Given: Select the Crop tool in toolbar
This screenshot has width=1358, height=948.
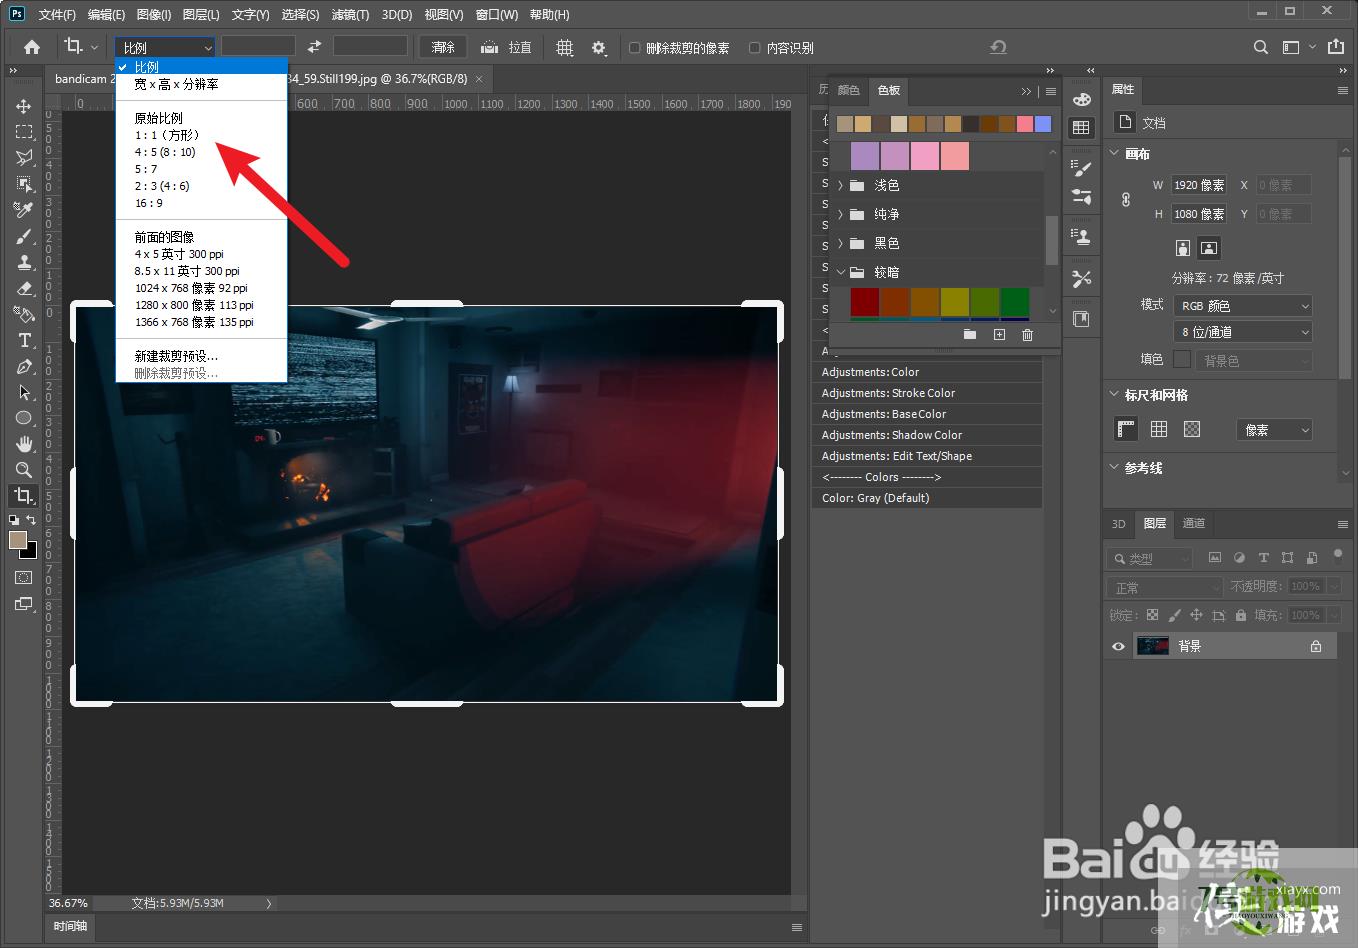Looking at the screenshot, I should coord(23,496).
